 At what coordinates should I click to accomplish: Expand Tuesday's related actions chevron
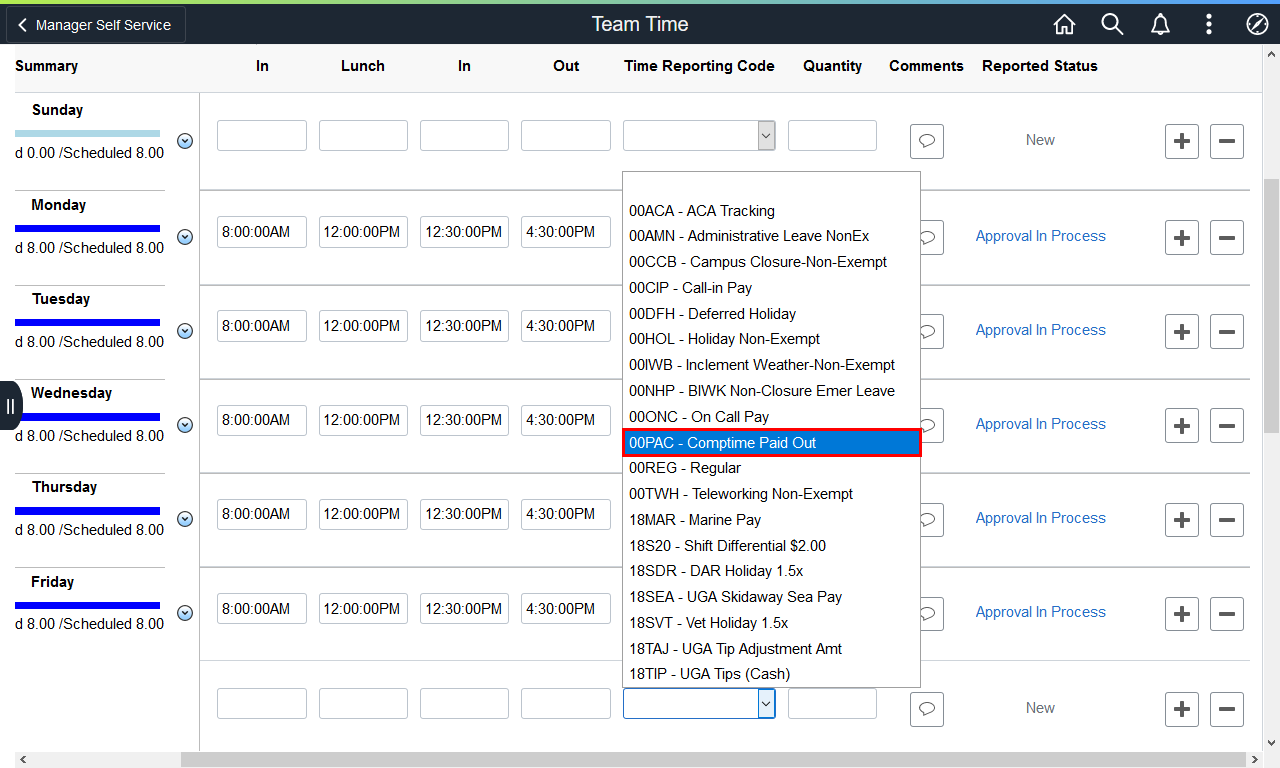[185, 331]
